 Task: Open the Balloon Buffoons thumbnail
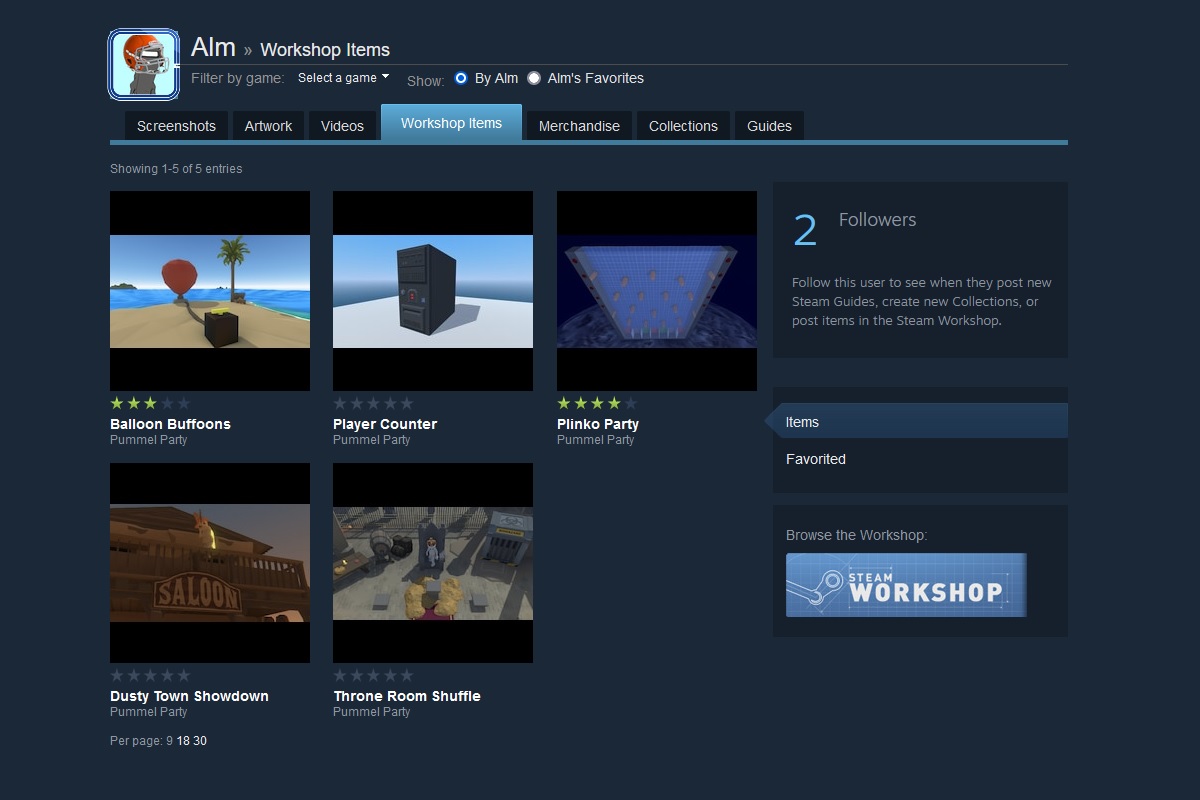210,291
